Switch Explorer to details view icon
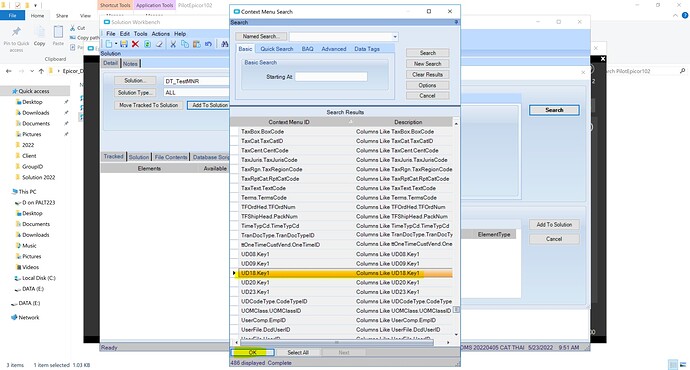The width and height of the screenshot is (690, 370). pos(673,364)
